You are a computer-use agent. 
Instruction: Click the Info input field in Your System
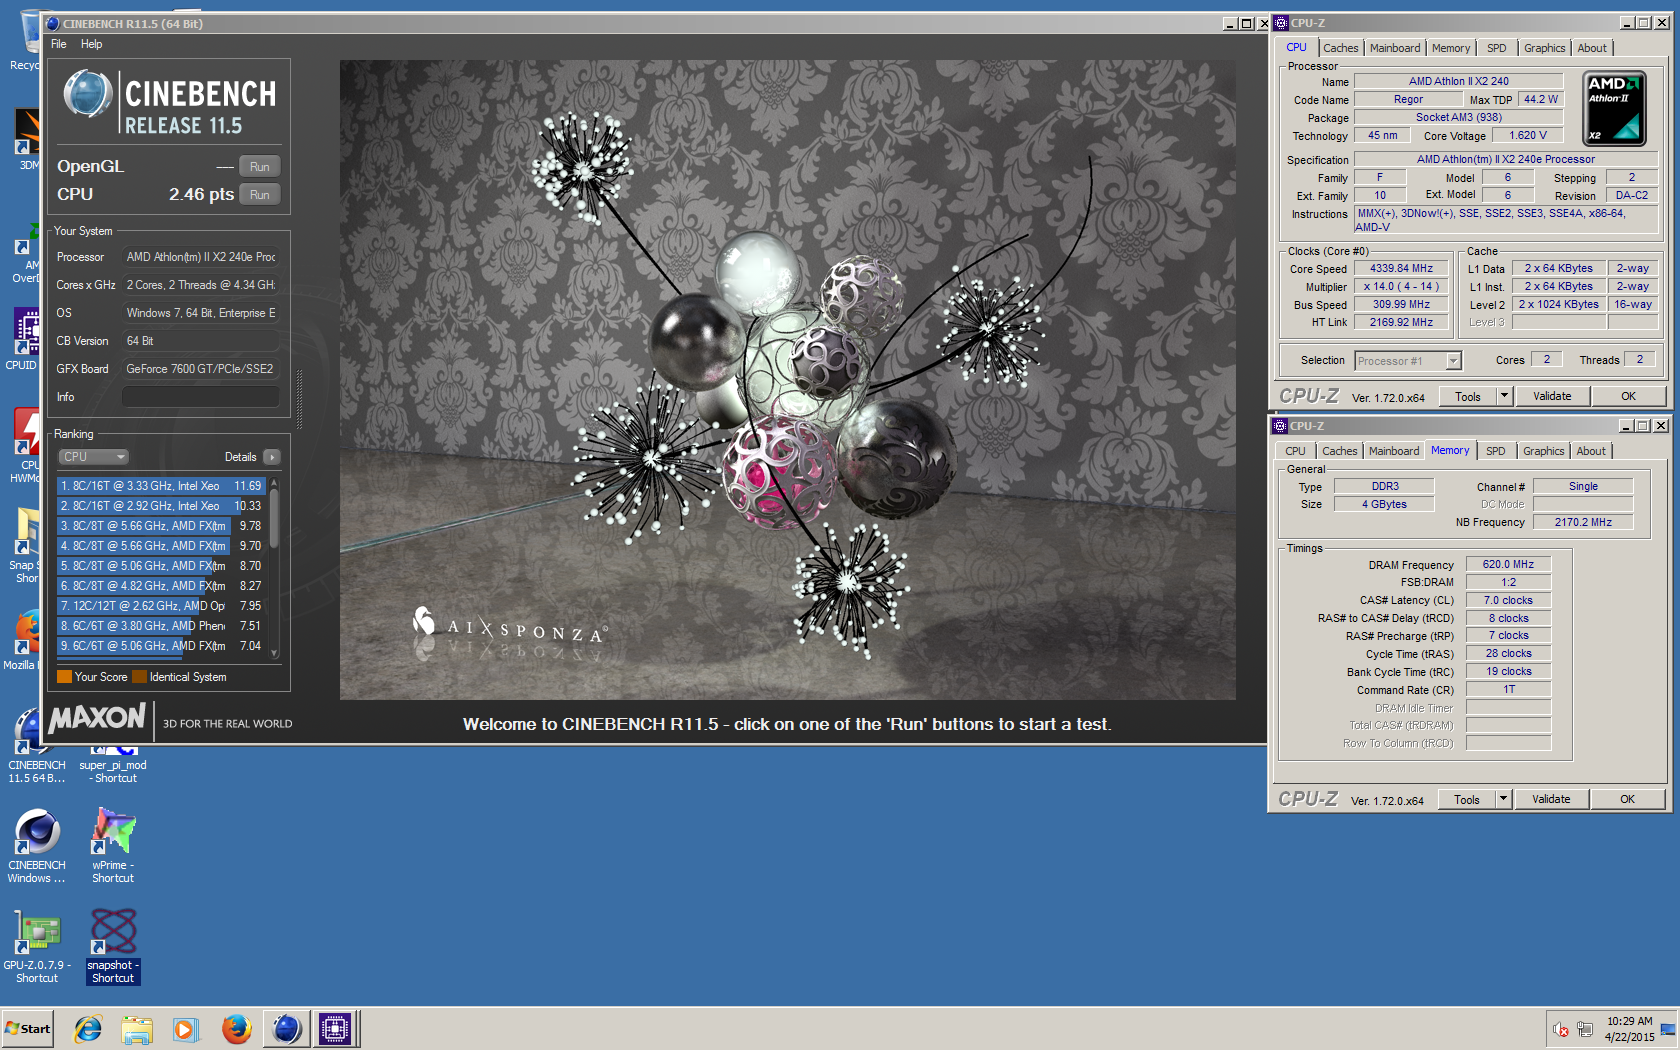(x=200, y=397)
